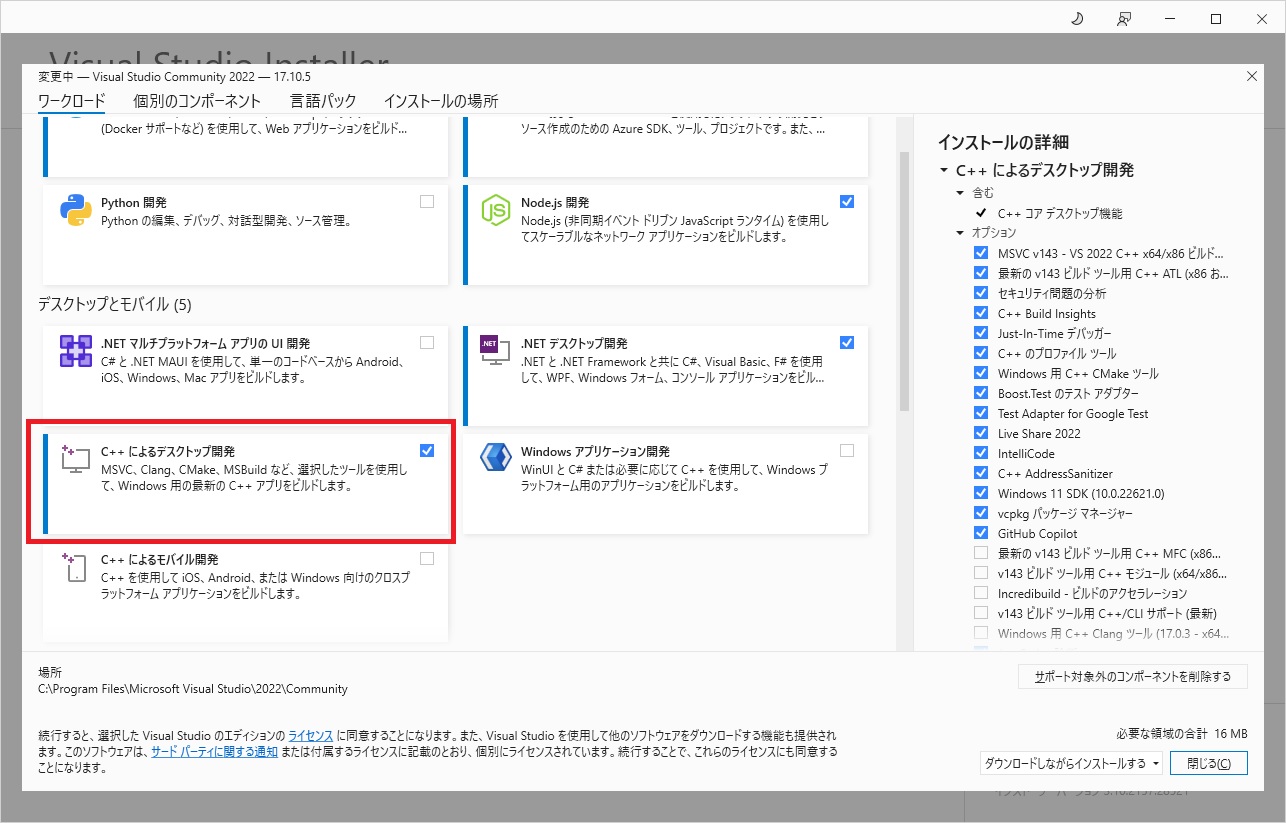This screenshot has height=823, width=1286.
Task: Check C++ によるモバイル開発 workload checkbox
Action: [x=427, y=558]
